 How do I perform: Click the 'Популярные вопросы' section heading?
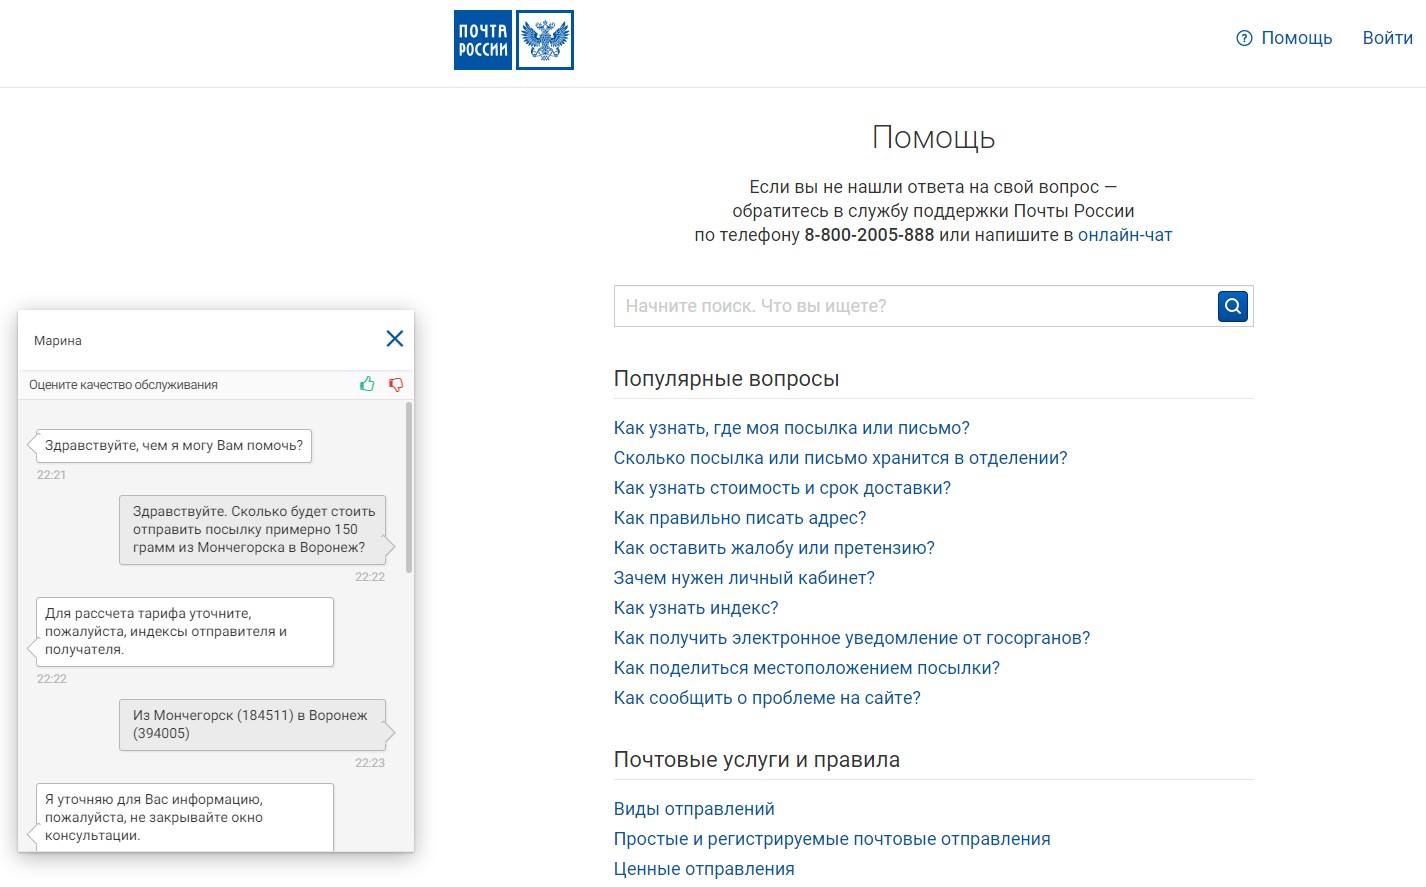pyautogui.click(x=726, y=379)
